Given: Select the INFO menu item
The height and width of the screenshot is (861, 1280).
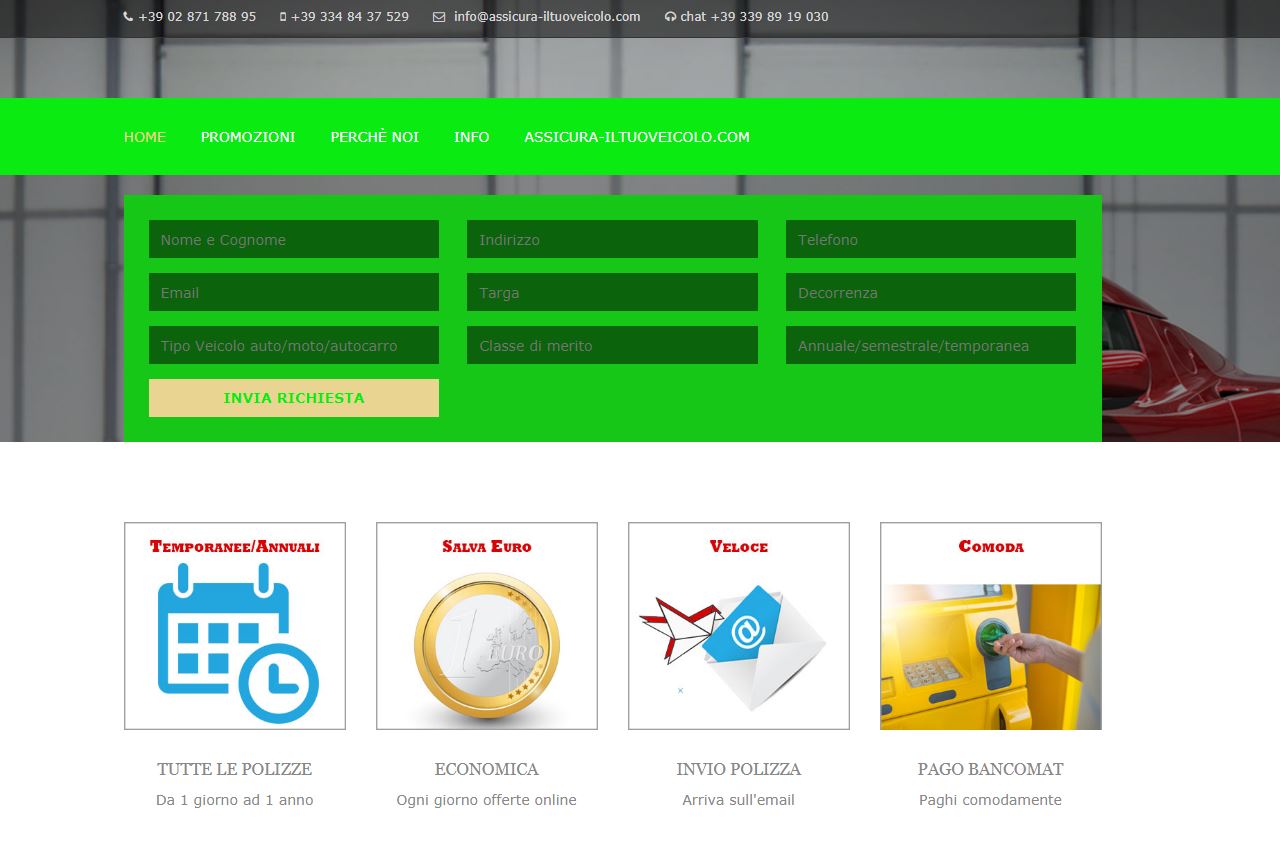Looking at the screenshot, I should [x=472, y=137].
